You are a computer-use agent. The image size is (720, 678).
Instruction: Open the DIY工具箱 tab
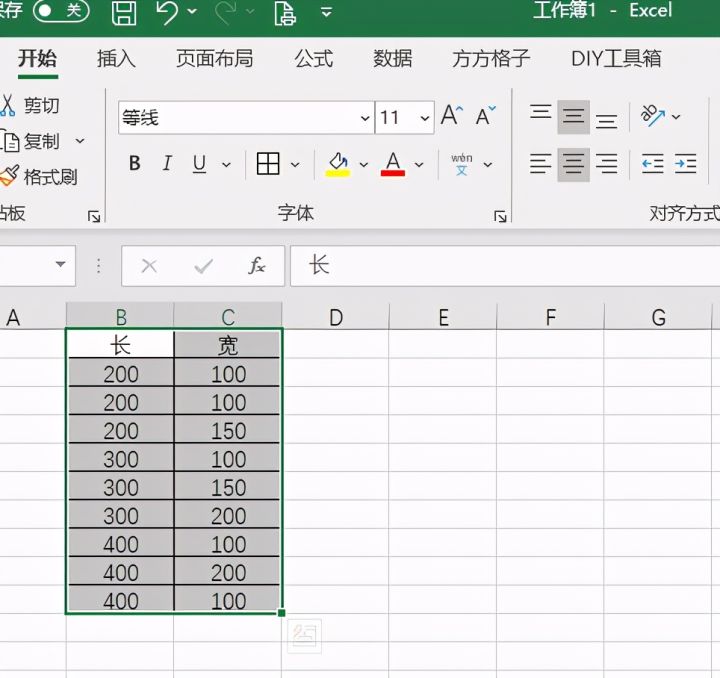(616, 59)
